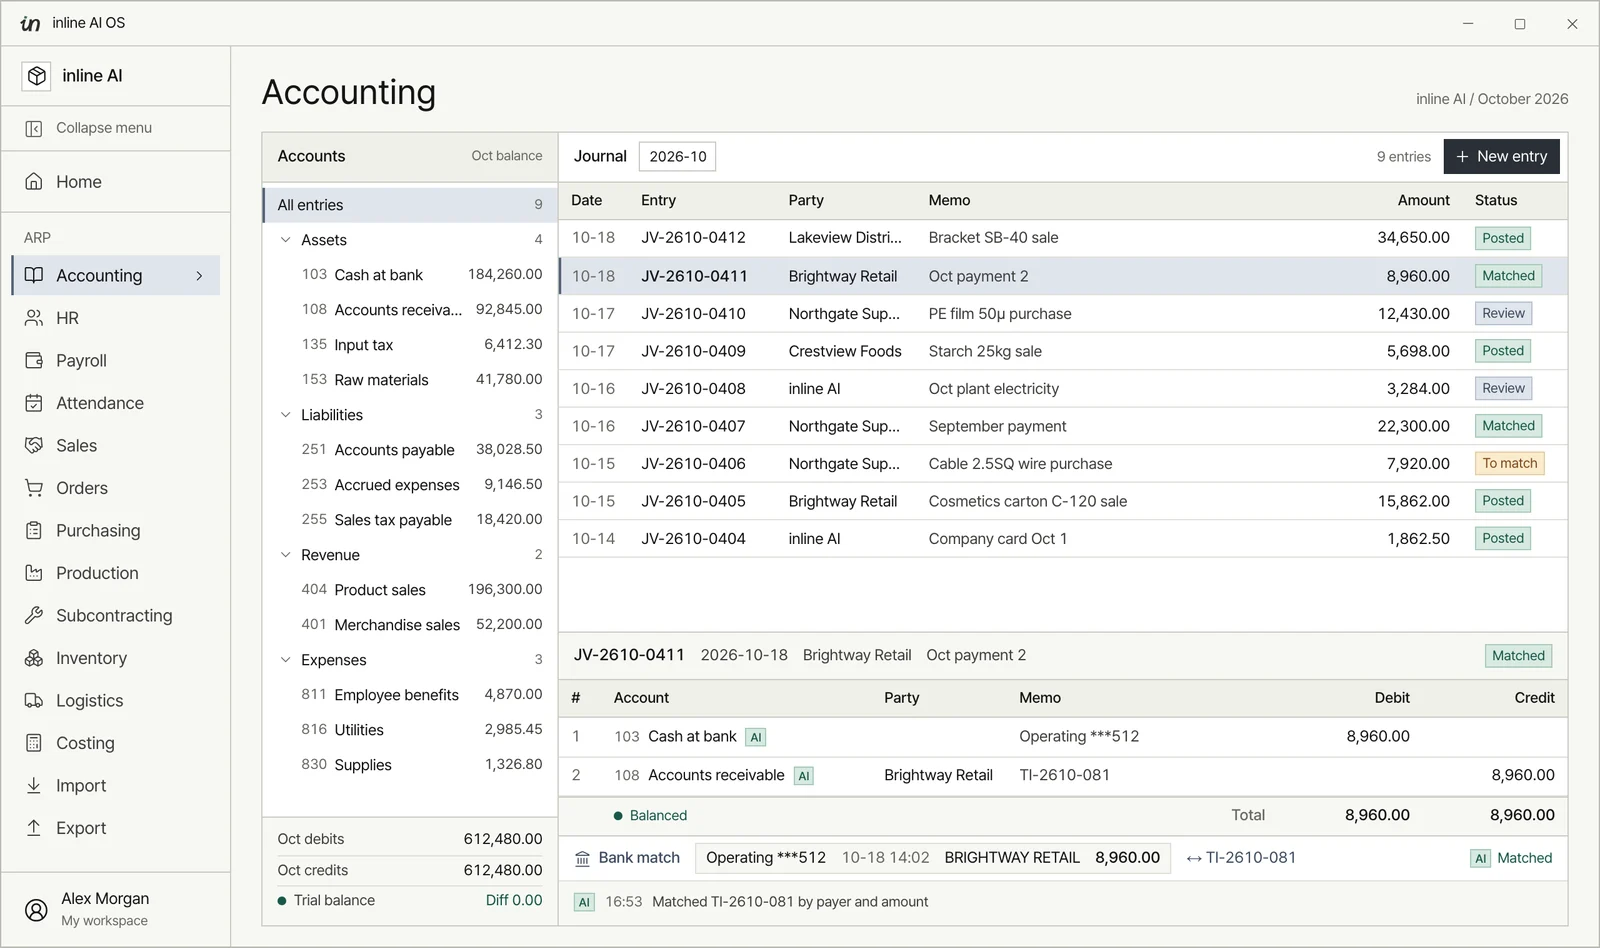The height and width of the screenshot is (948, 1600).
Task: Select account 816 Utilities
Action: click(410, 730)
